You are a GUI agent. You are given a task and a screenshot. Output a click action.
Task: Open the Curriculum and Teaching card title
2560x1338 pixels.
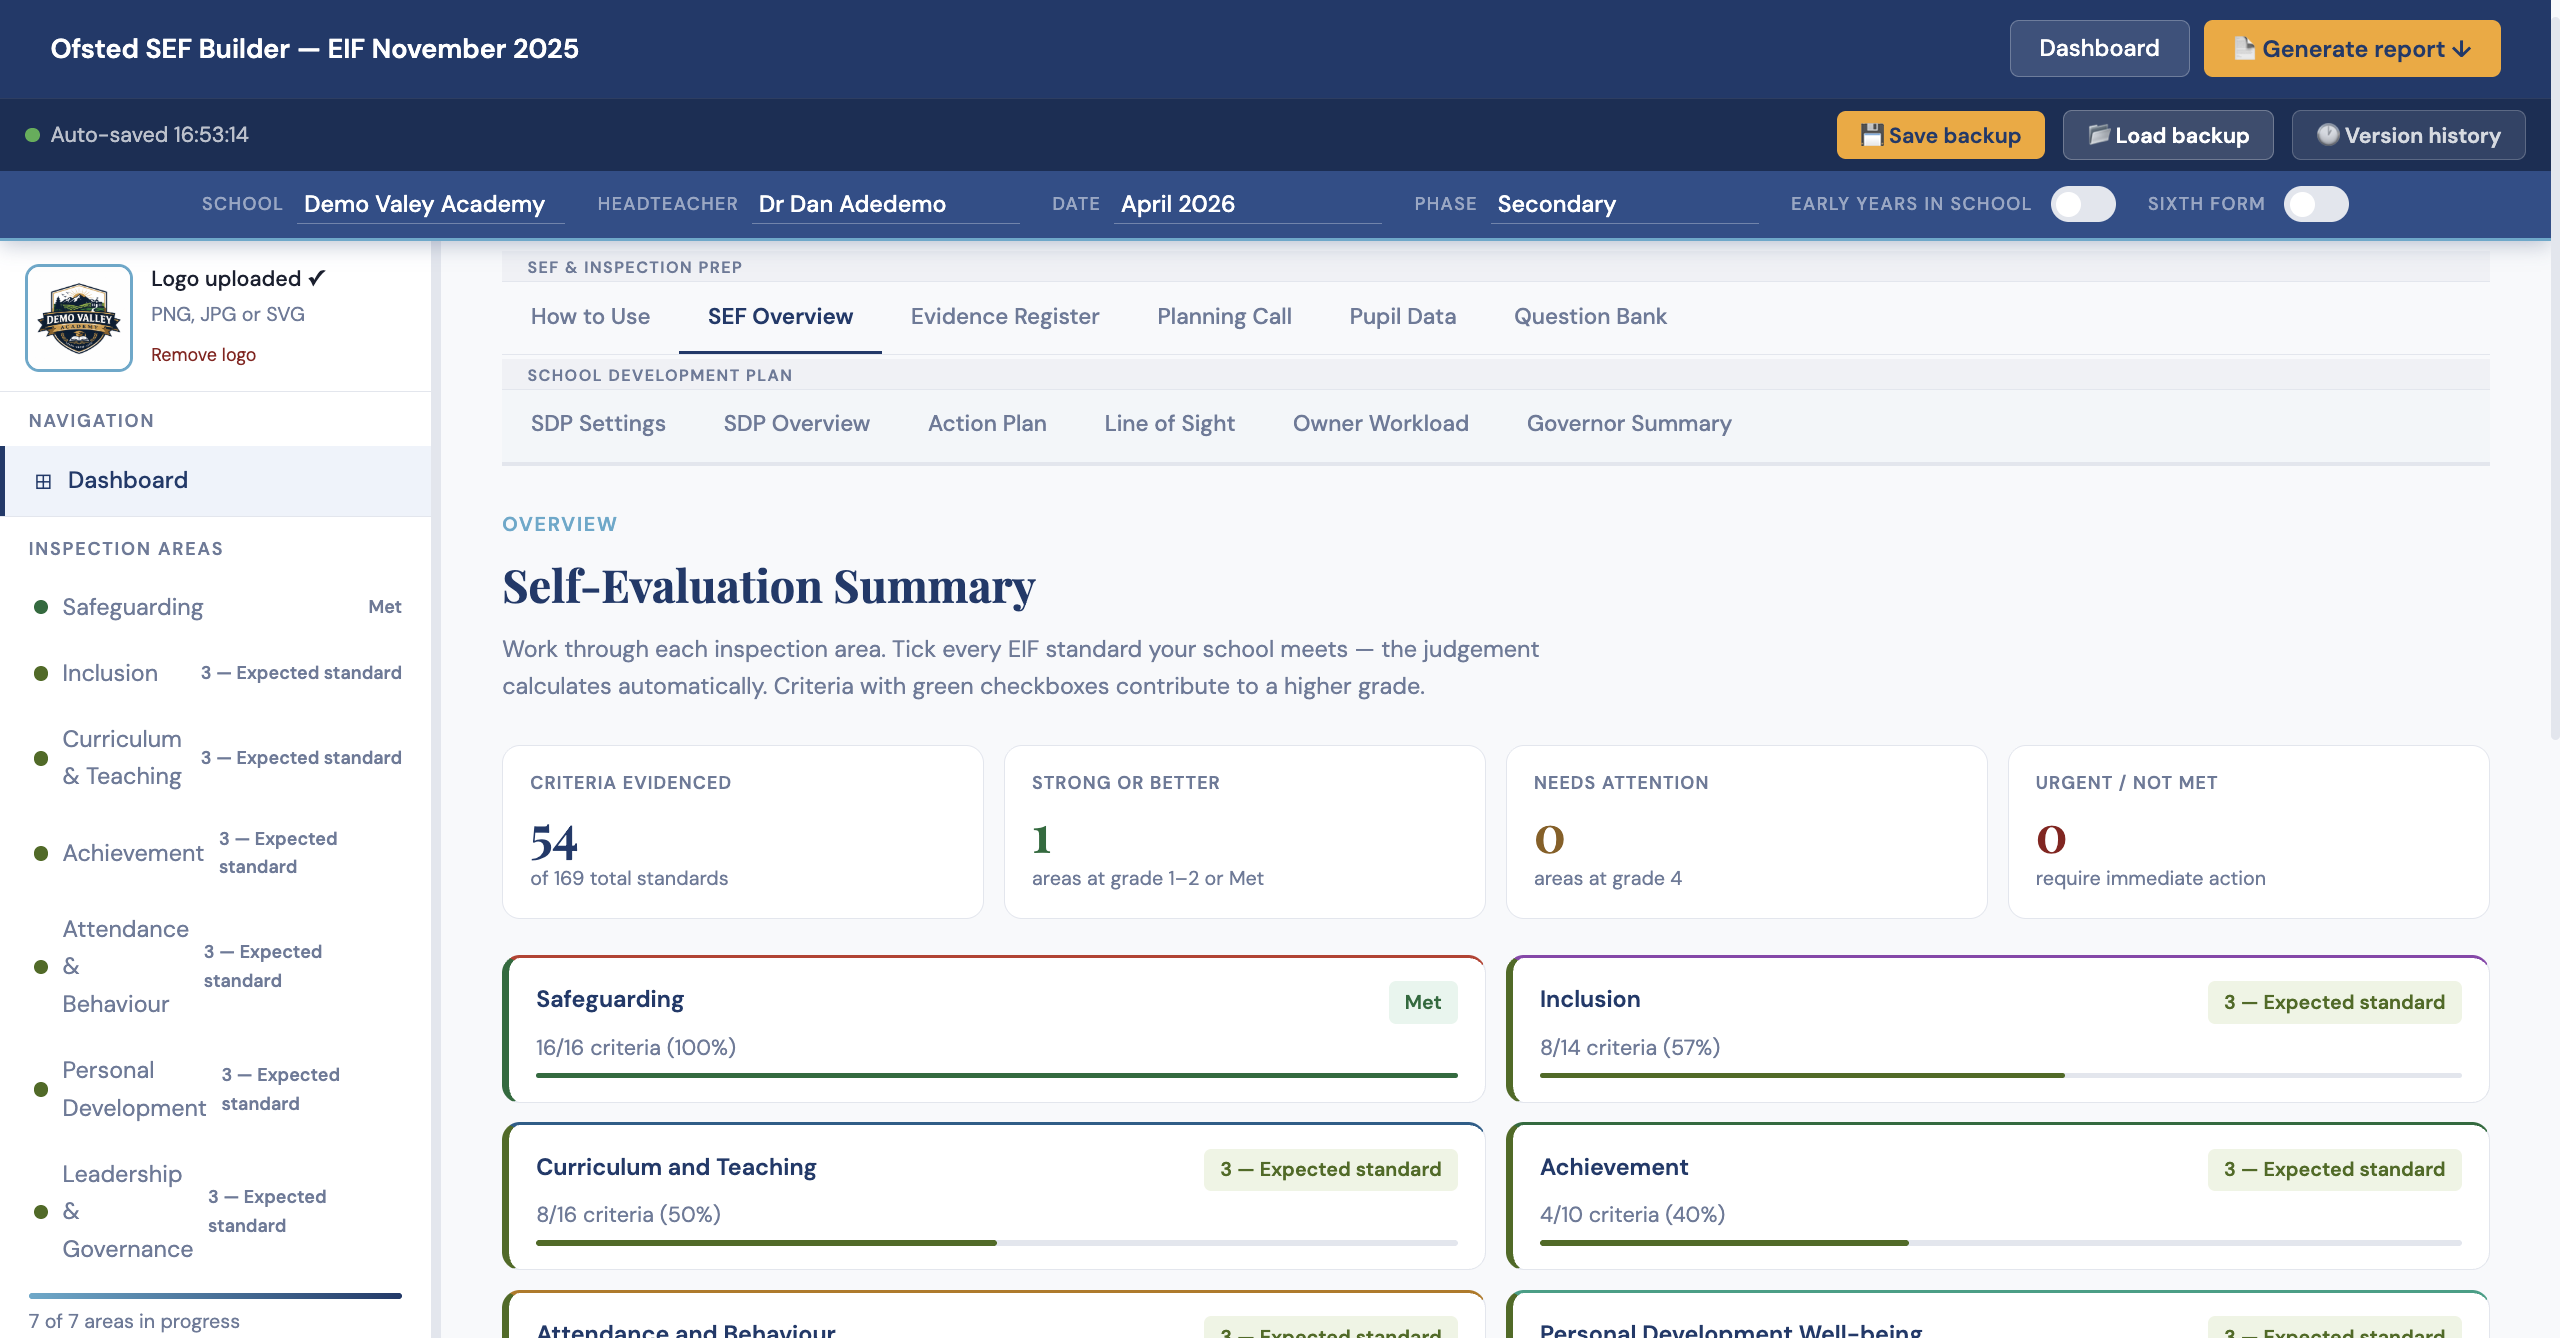(676, 1167)
